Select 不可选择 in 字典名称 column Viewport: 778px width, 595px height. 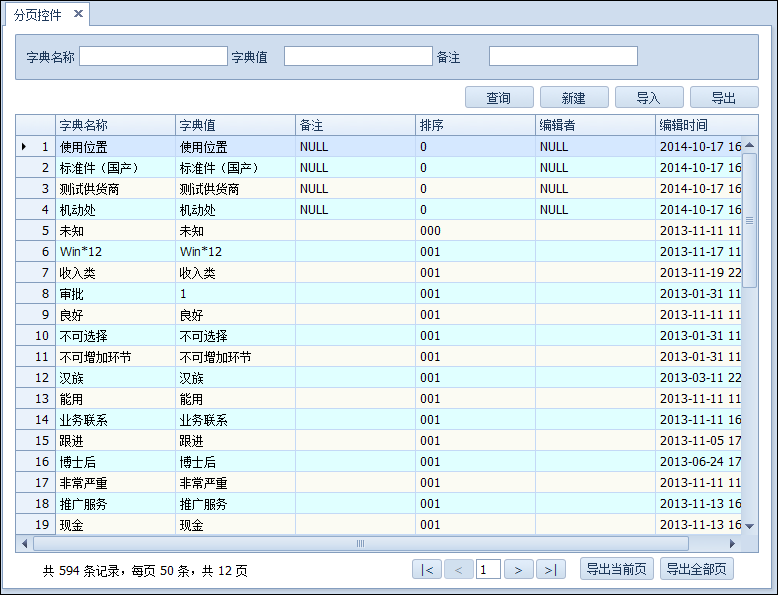(x=115, y=335)
